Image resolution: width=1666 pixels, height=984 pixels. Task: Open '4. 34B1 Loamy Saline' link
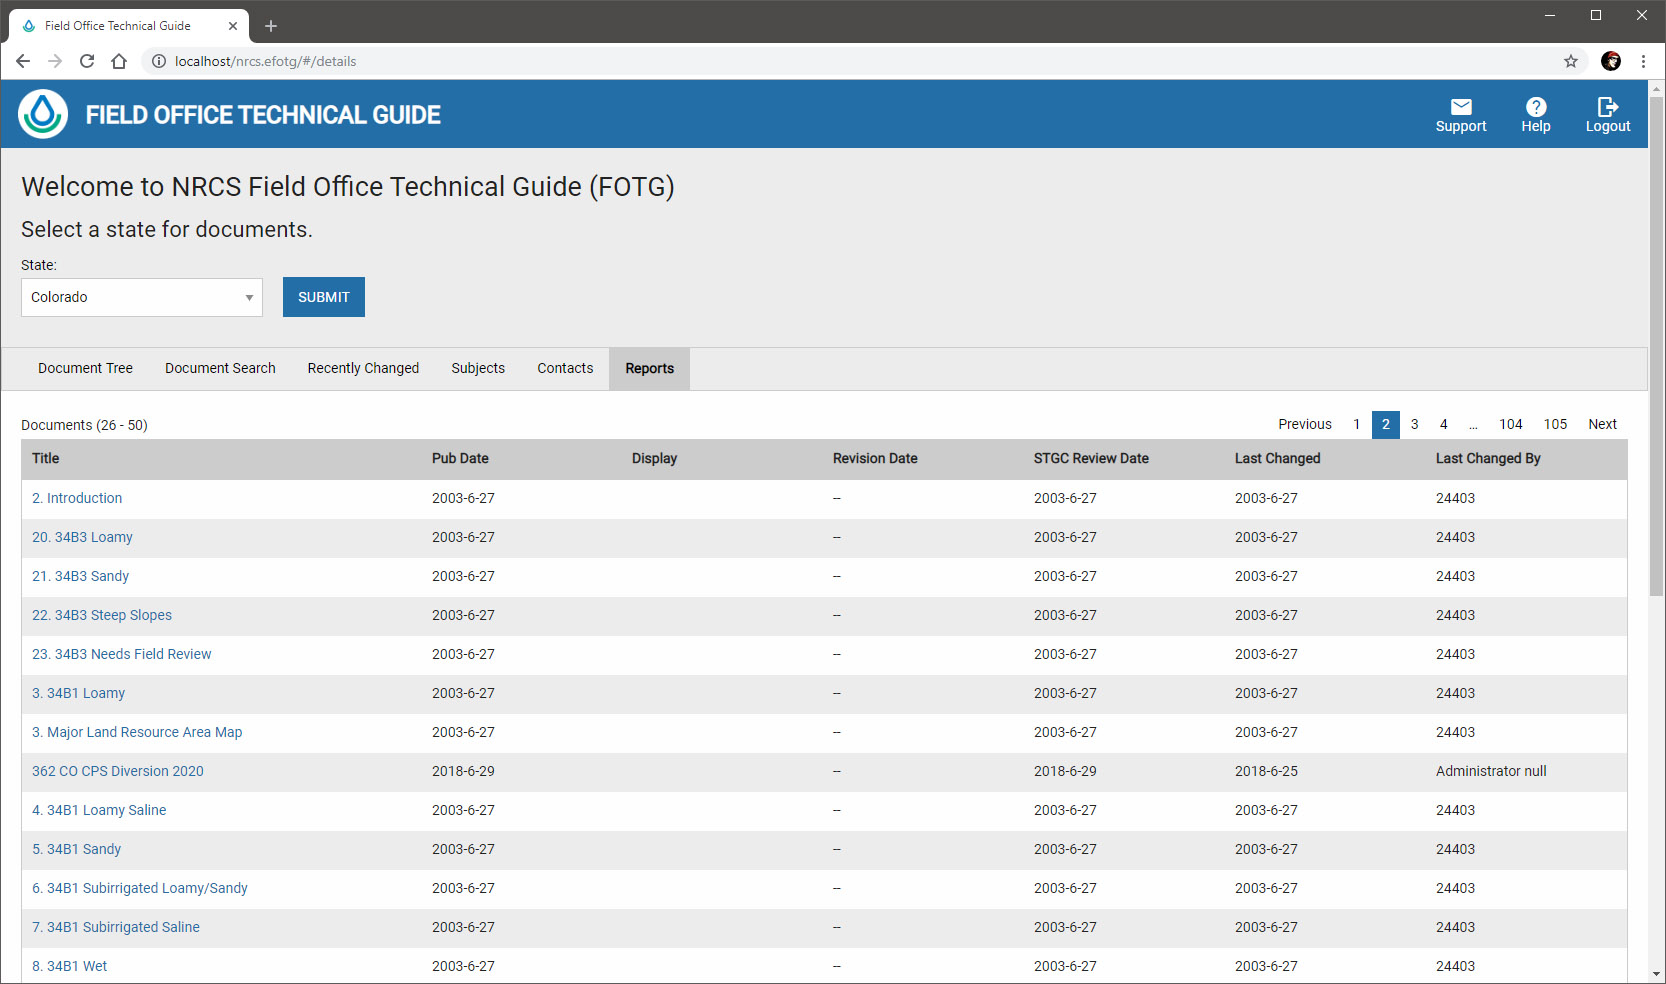click(99, 810)
